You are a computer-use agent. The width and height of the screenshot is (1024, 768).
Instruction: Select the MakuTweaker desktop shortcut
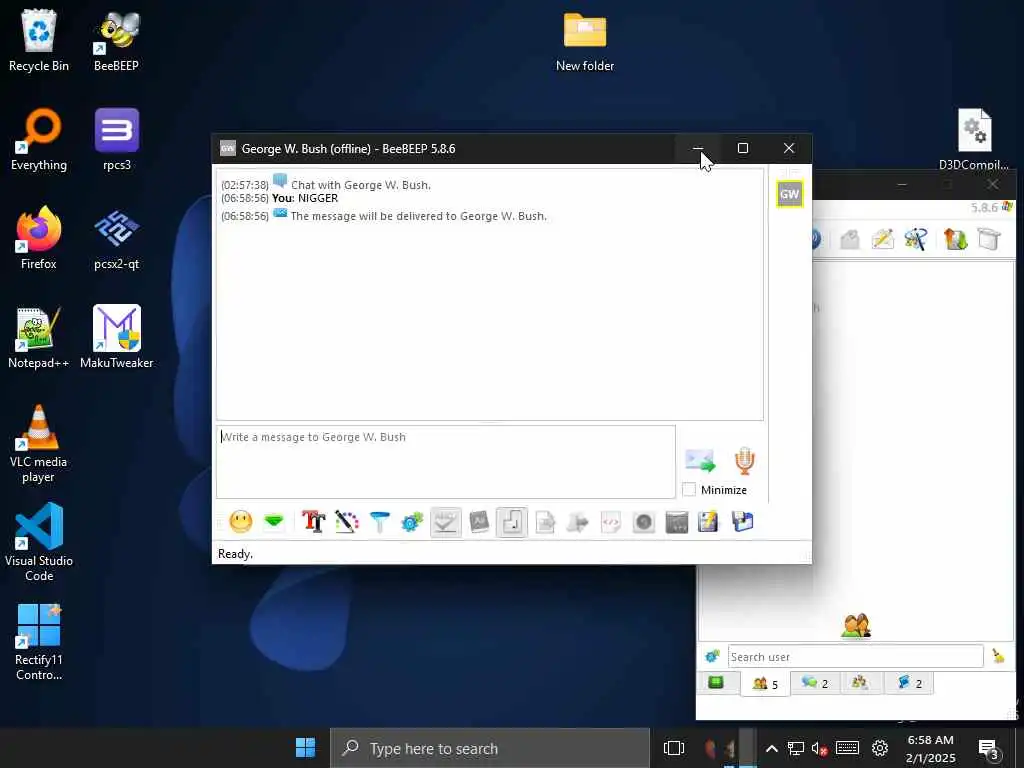click(x=116, y=338)
